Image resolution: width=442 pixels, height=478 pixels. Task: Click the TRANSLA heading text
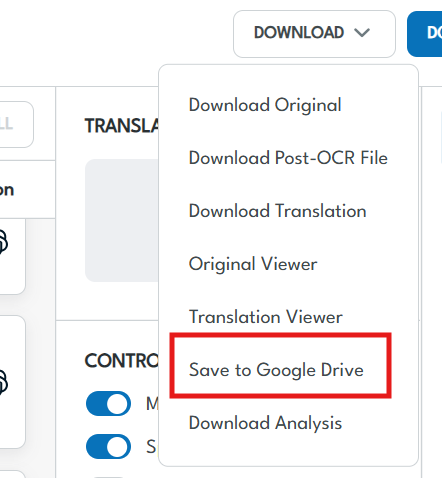[x=122, y=126]
